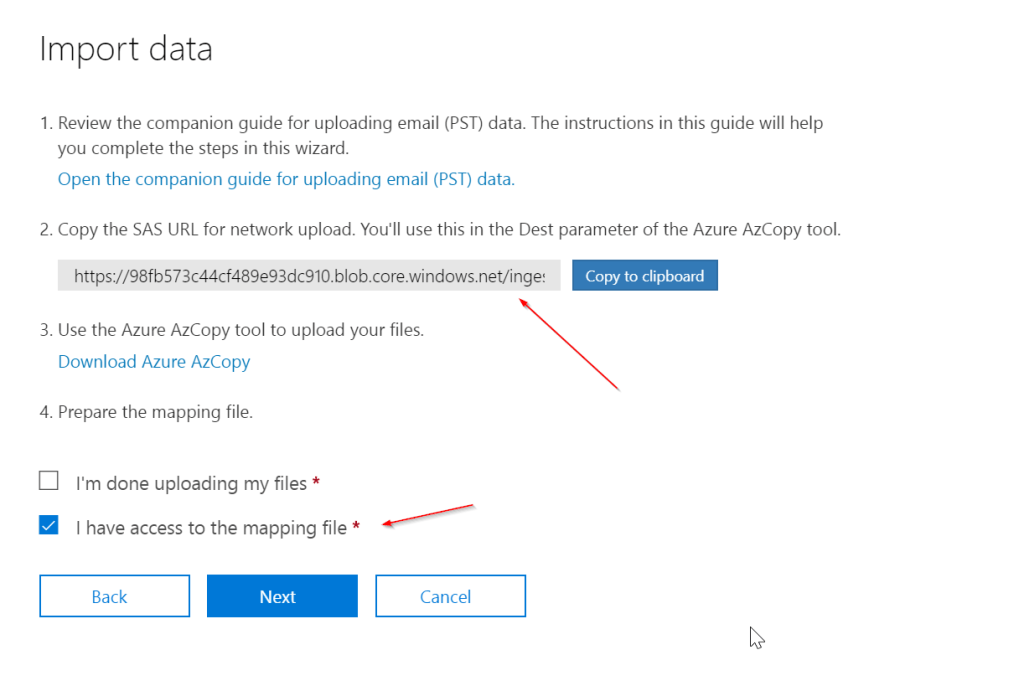The width and height of the screenshot is (1024, 691).
Task: Proceed by clicking the Next button
Action: [282, 597]
